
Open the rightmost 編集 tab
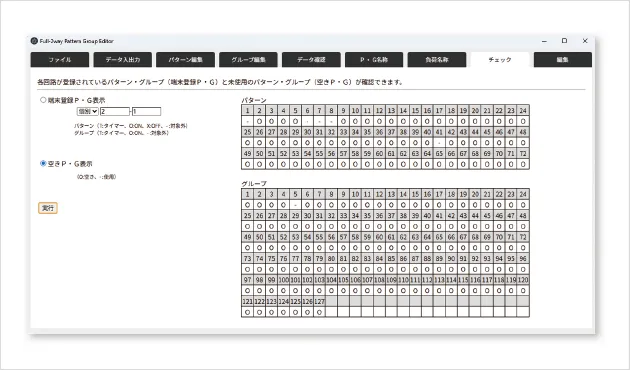click(x=562, y=59)
